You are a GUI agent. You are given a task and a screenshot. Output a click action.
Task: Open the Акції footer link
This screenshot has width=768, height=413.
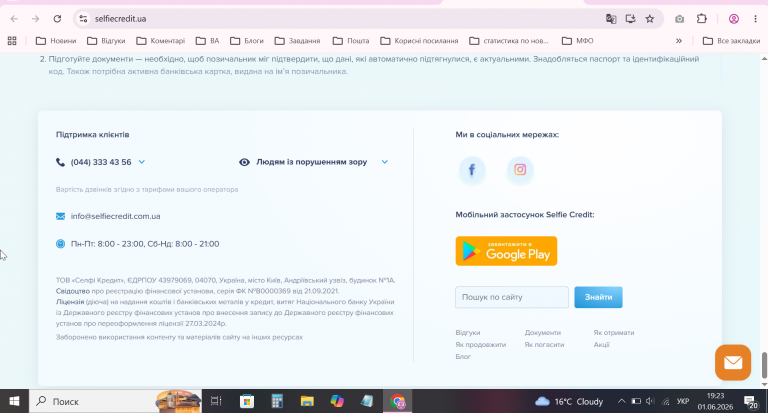pyautogui.click(x=601, y=344)
